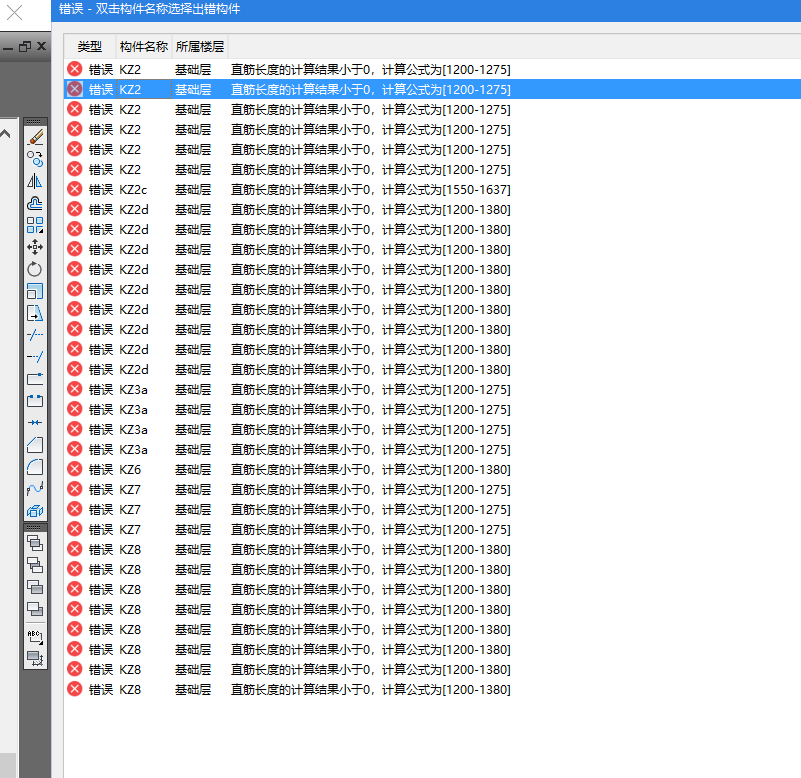Select the Erase tool

[35, 137]
